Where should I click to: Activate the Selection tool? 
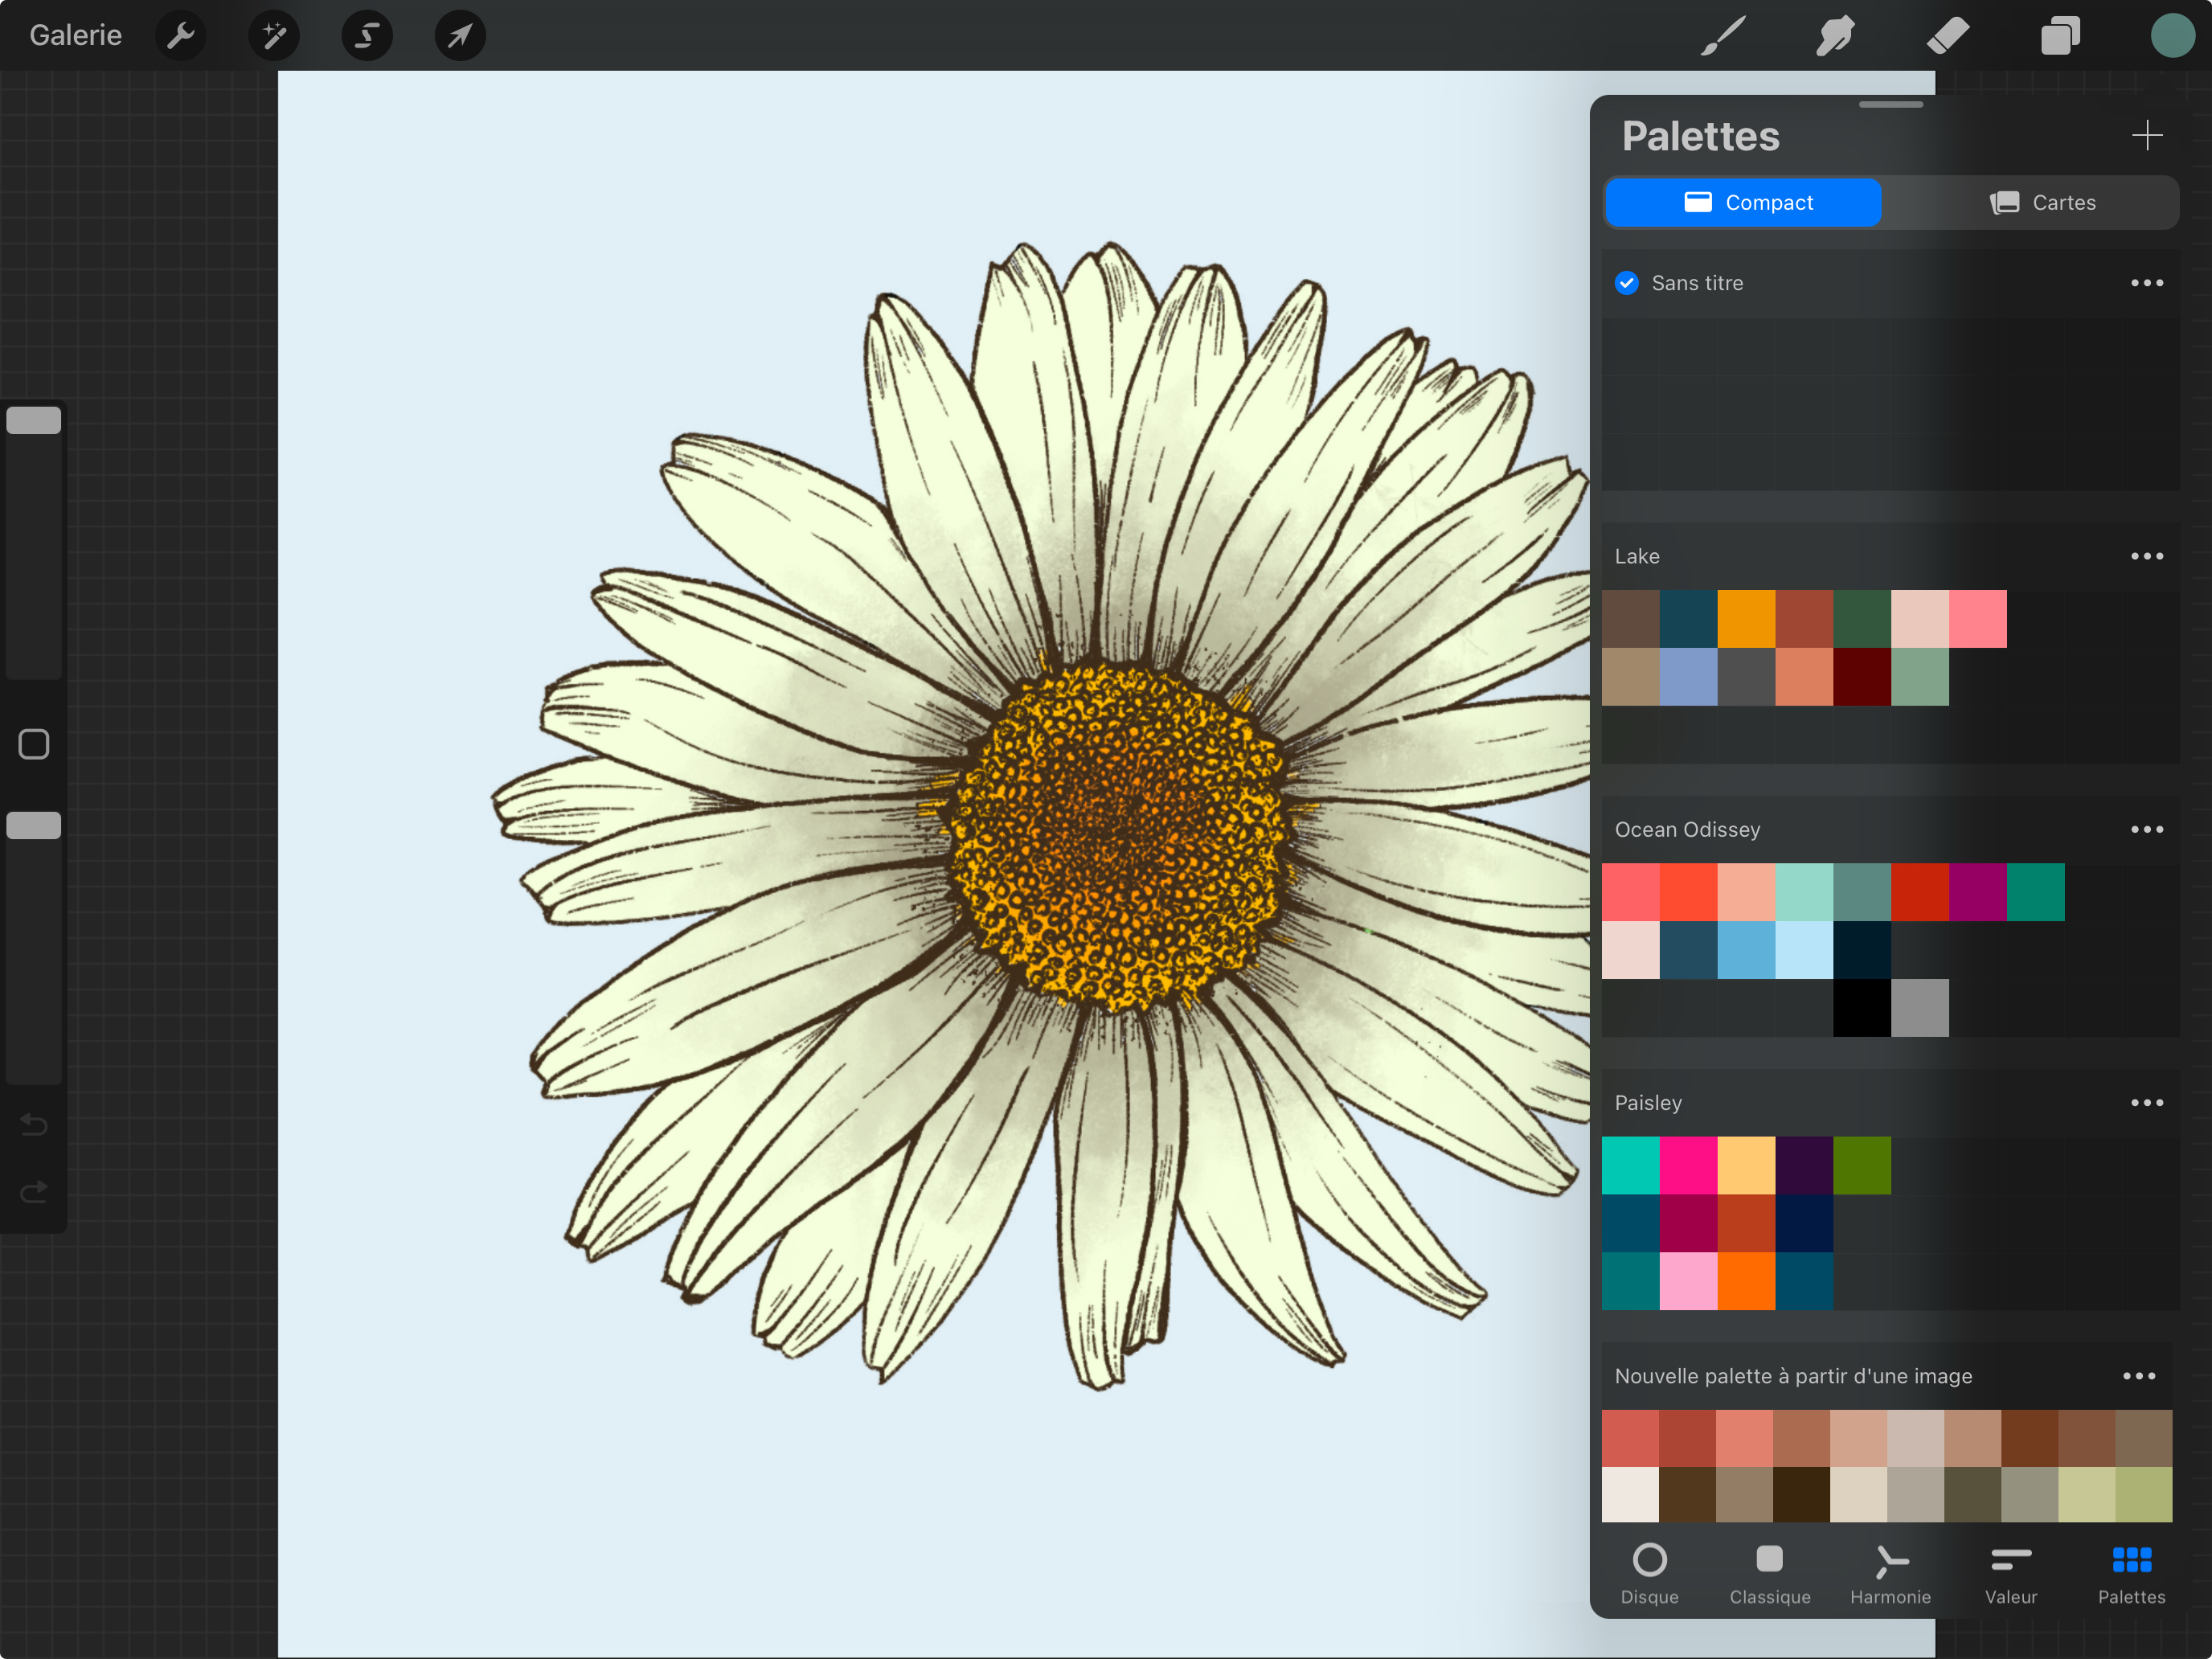(367, 36)
